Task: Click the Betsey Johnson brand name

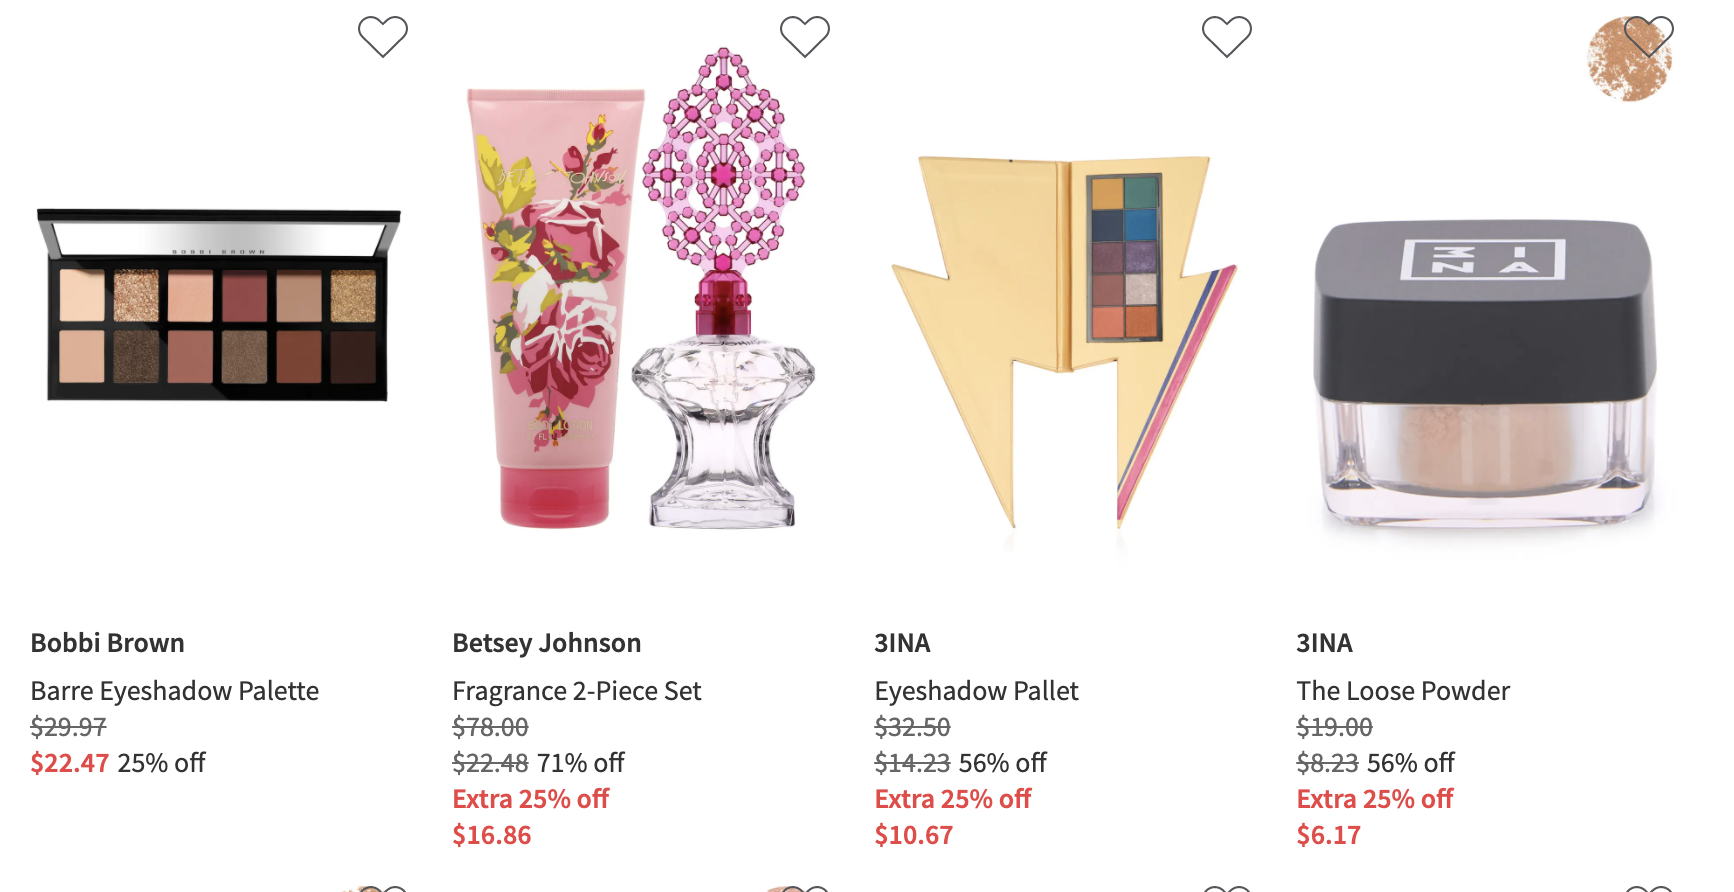Action: pyautogui.click(x=547, y=643)
